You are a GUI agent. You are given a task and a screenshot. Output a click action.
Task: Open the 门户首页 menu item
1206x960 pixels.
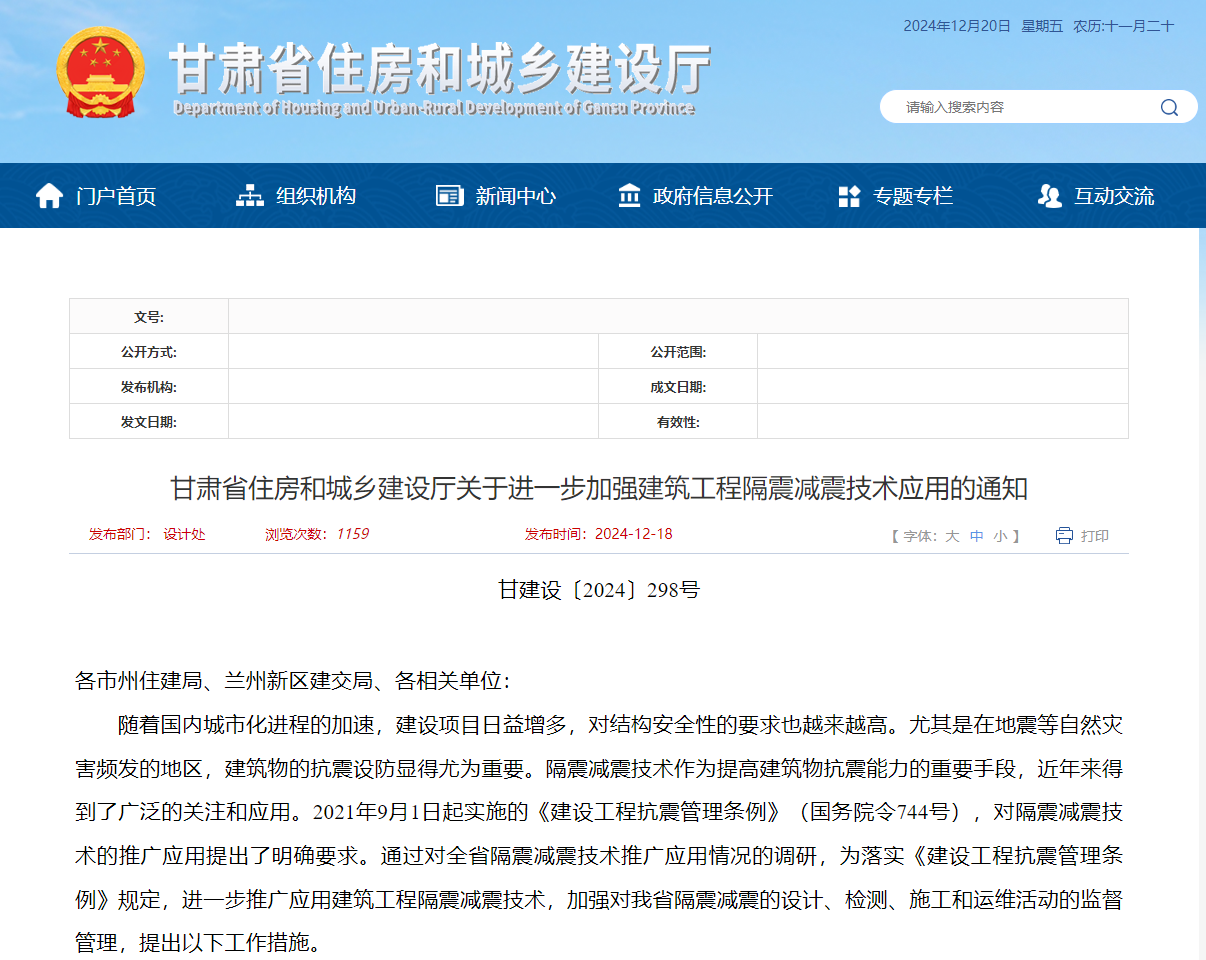116,196
